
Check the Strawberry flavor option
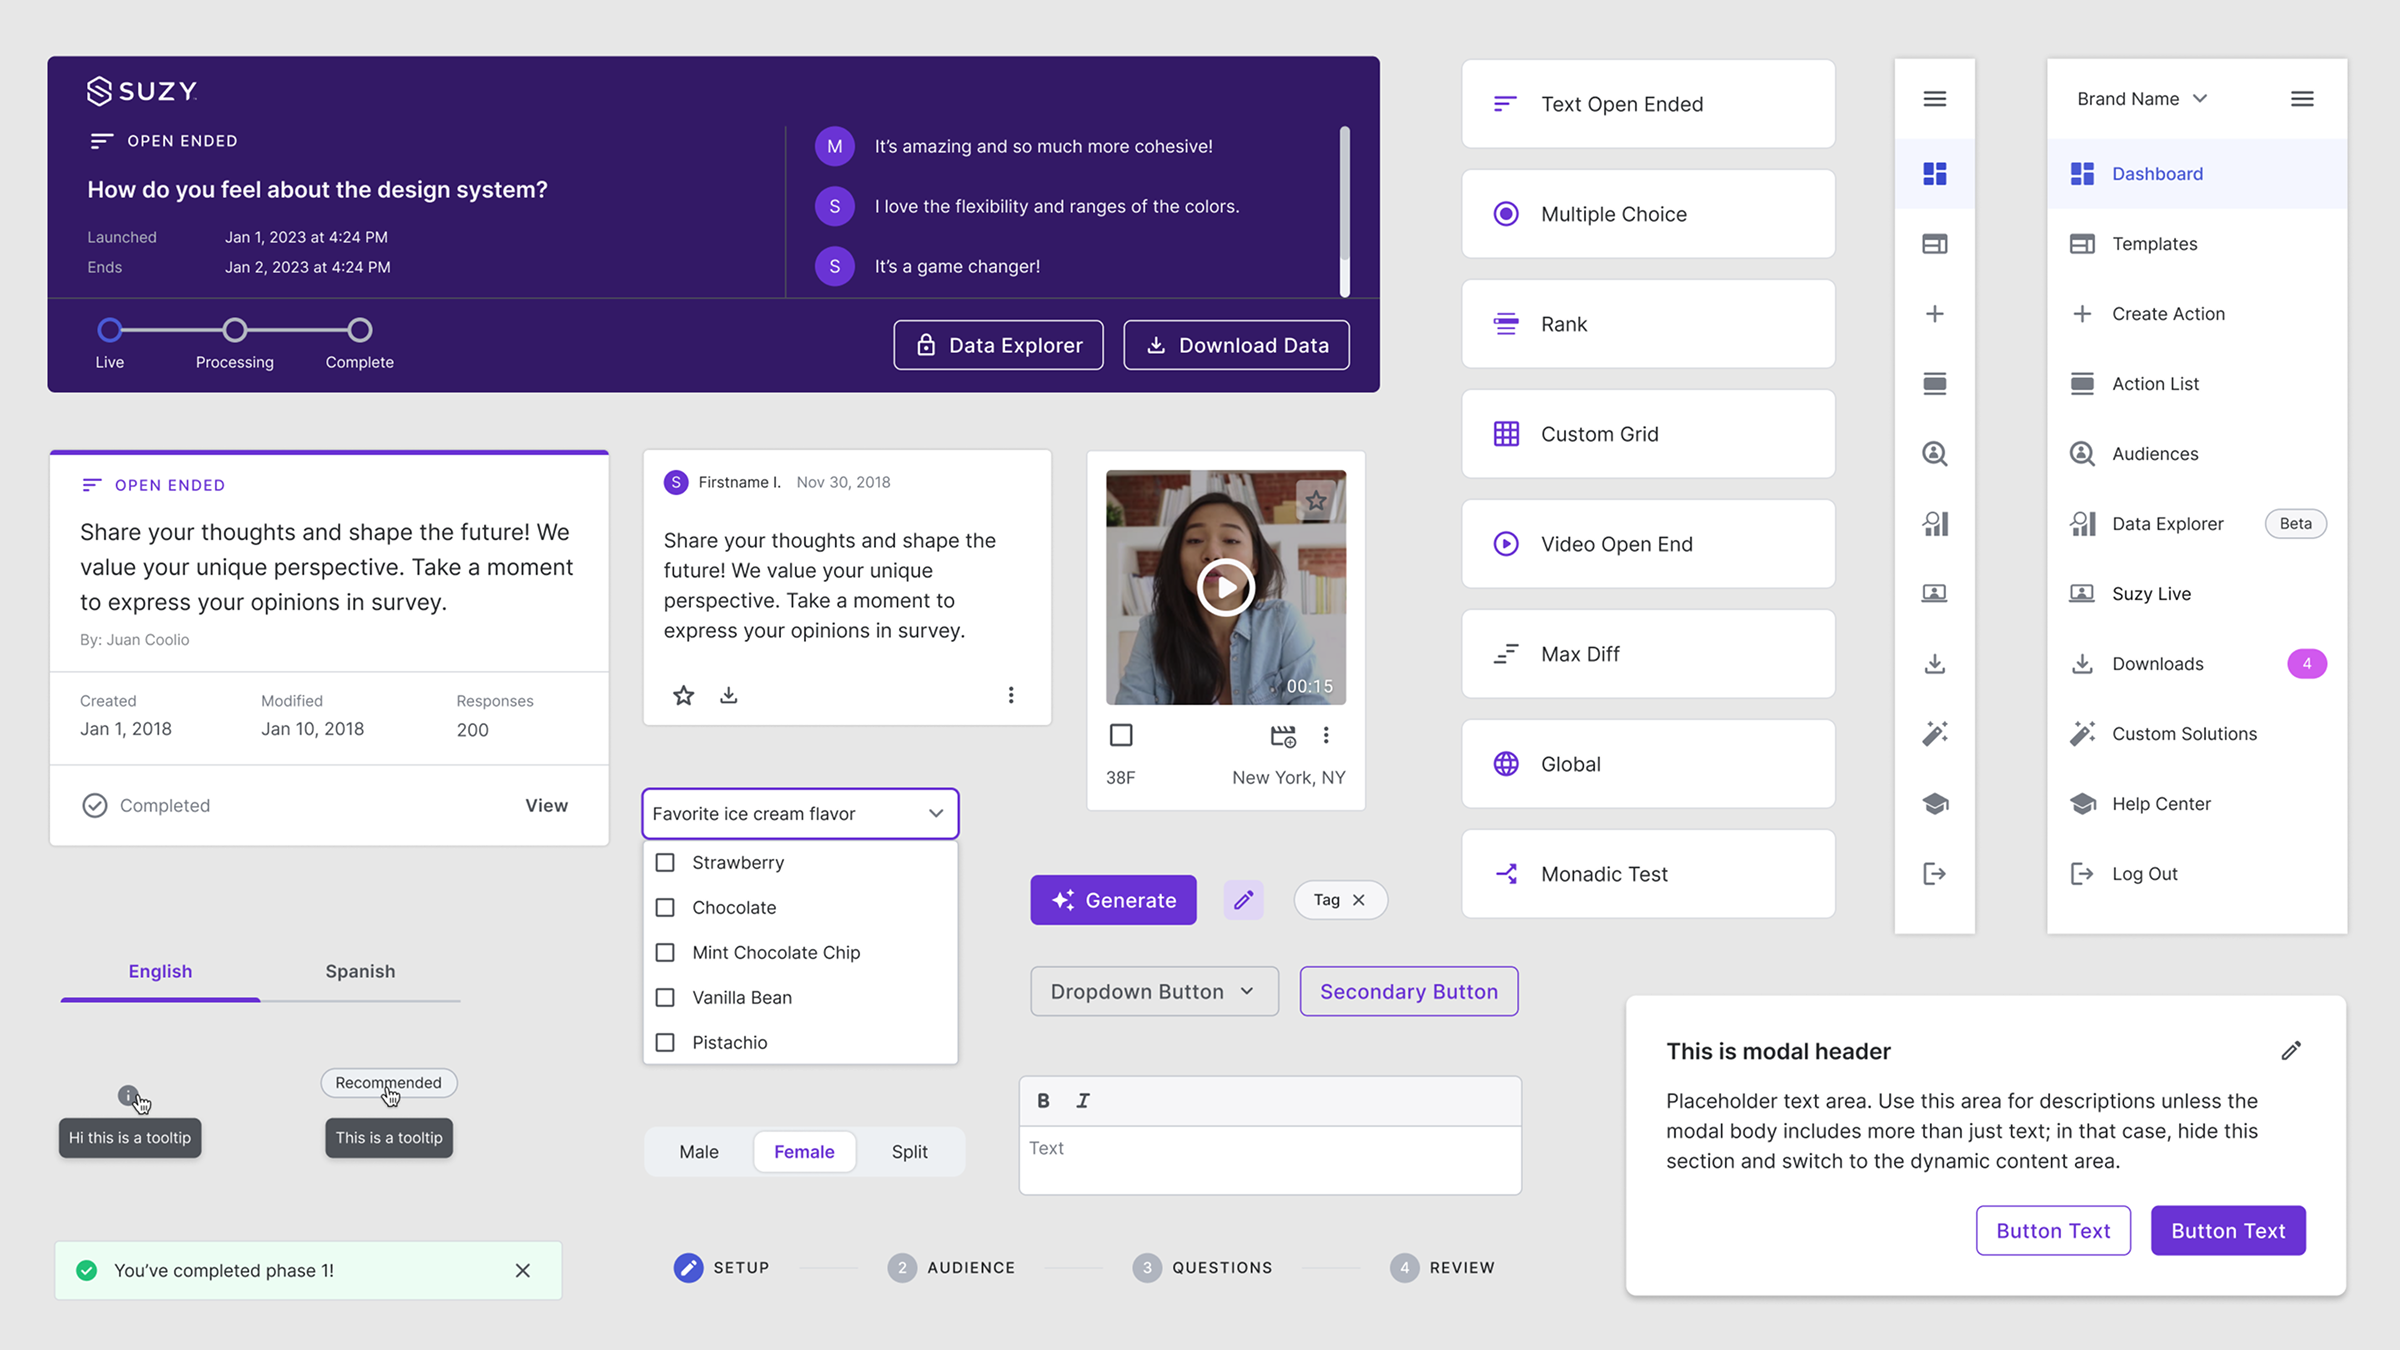(x=665, y=862)
